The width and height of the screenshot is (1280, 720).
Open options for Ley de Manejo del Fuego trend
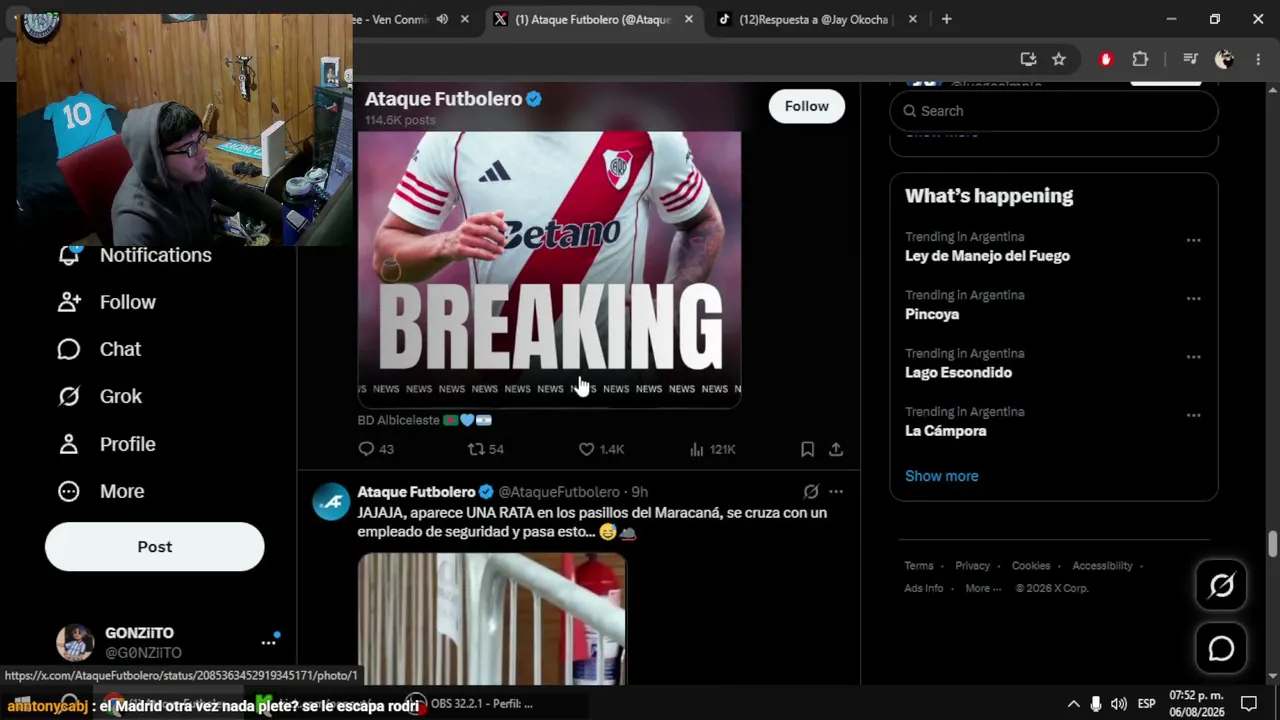(1193, 240)
